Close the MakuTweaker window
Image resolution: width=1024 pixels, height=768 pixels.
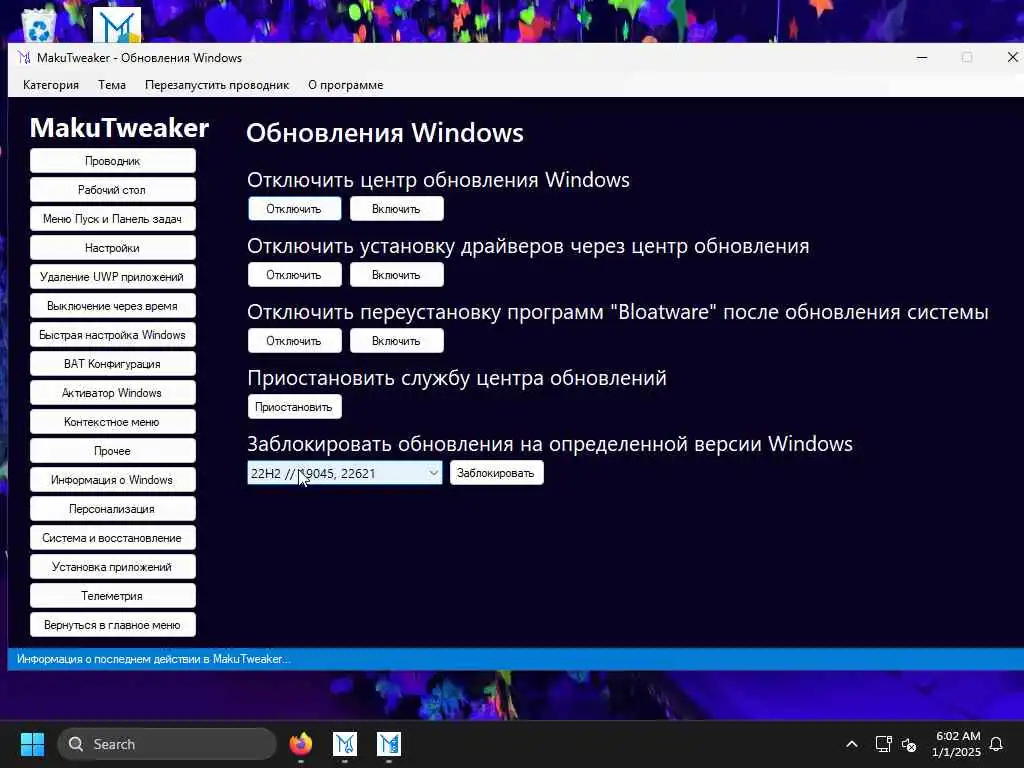1012,57
